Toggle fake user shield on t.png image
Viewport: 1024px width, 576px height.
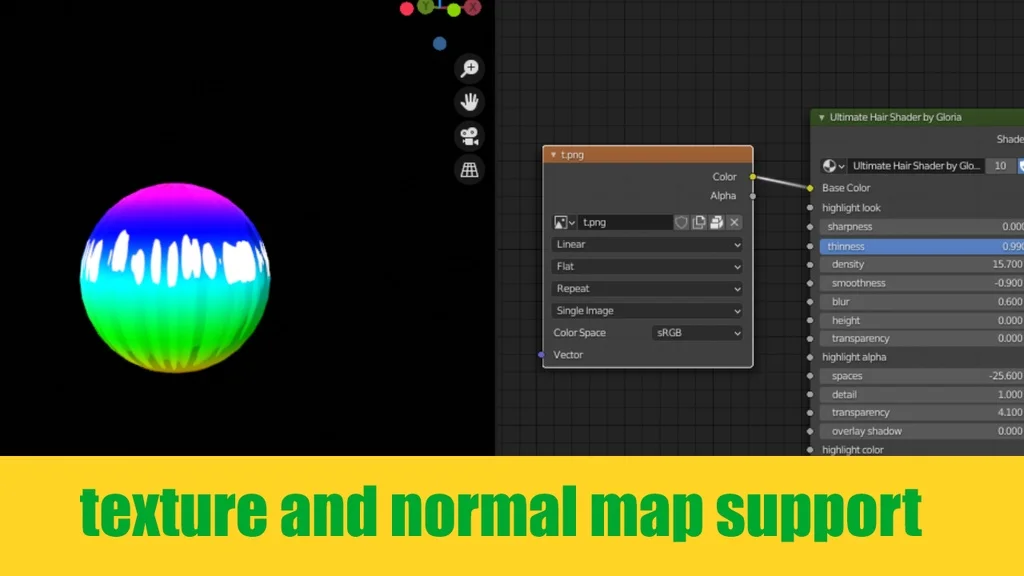682,222
